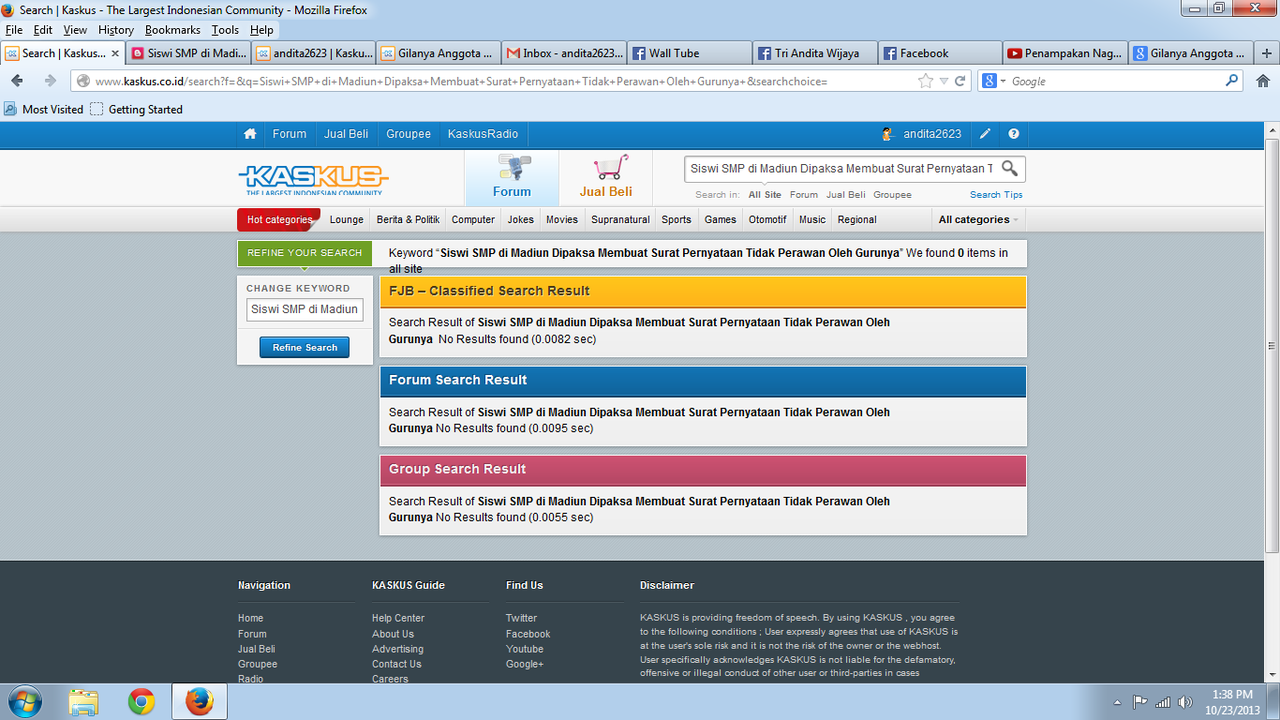Open the Edit menu
The width and height of the screenshot is (1280, 720).
(43, 30)
